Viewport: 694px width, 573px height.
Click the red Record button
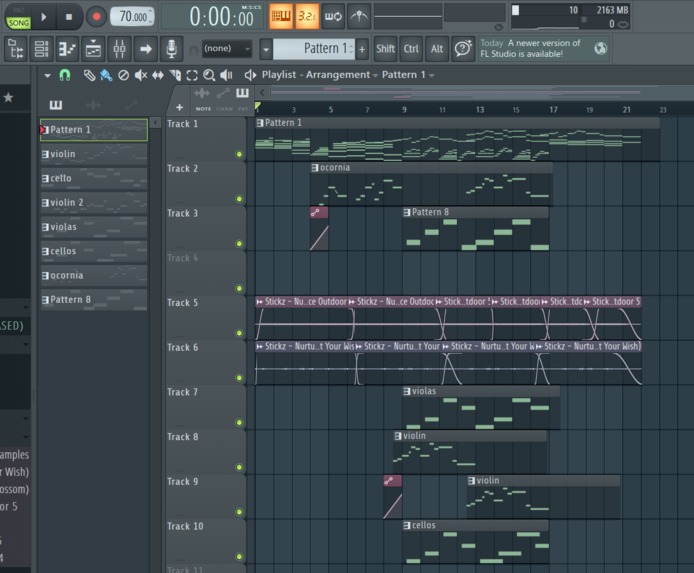pyautogui.click(x=96, y=17)
